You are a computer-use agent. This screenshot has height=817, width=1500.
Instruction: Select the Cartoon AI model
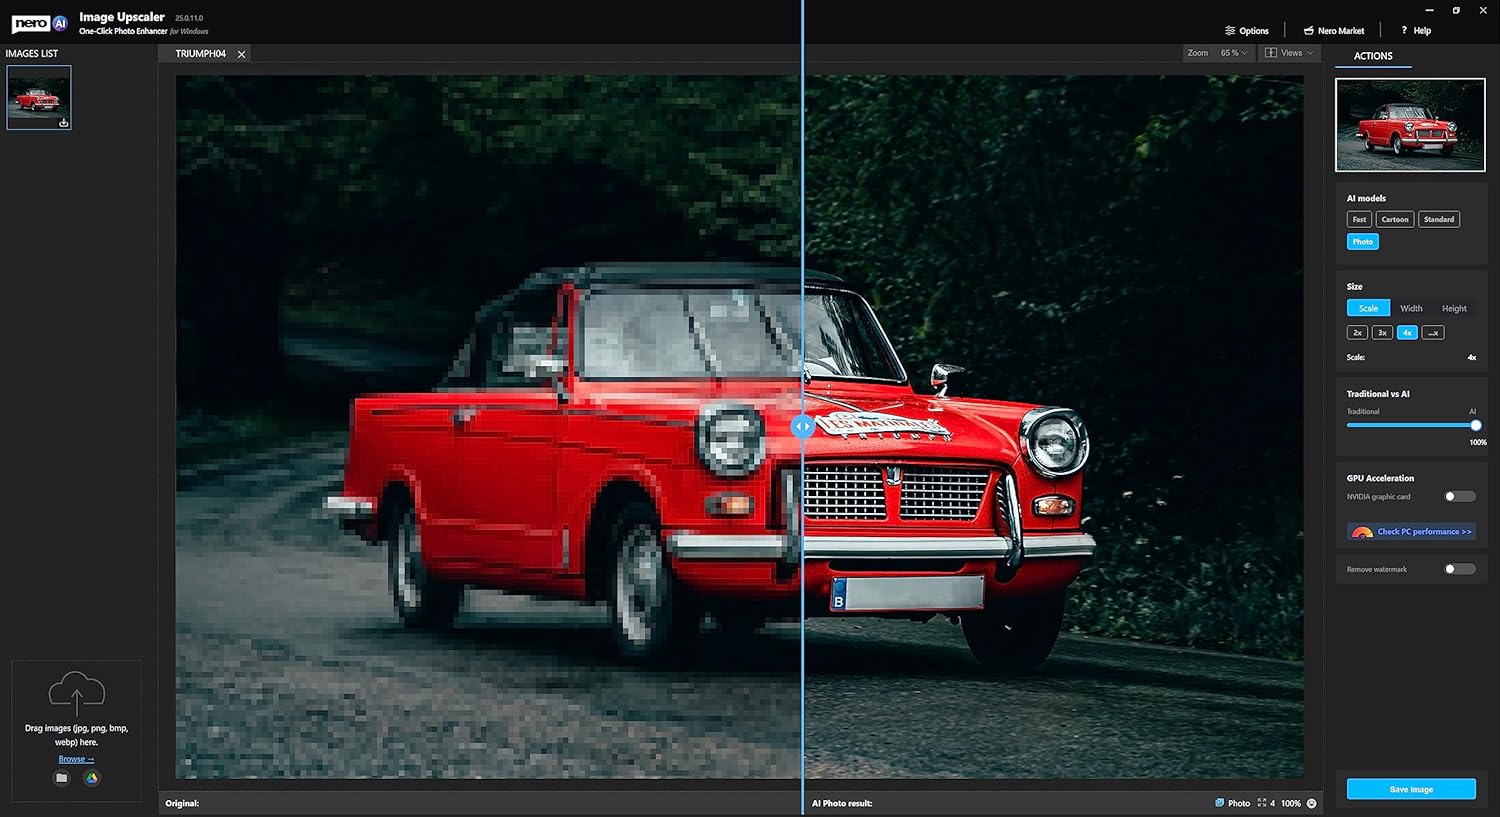pos(1394,220)
